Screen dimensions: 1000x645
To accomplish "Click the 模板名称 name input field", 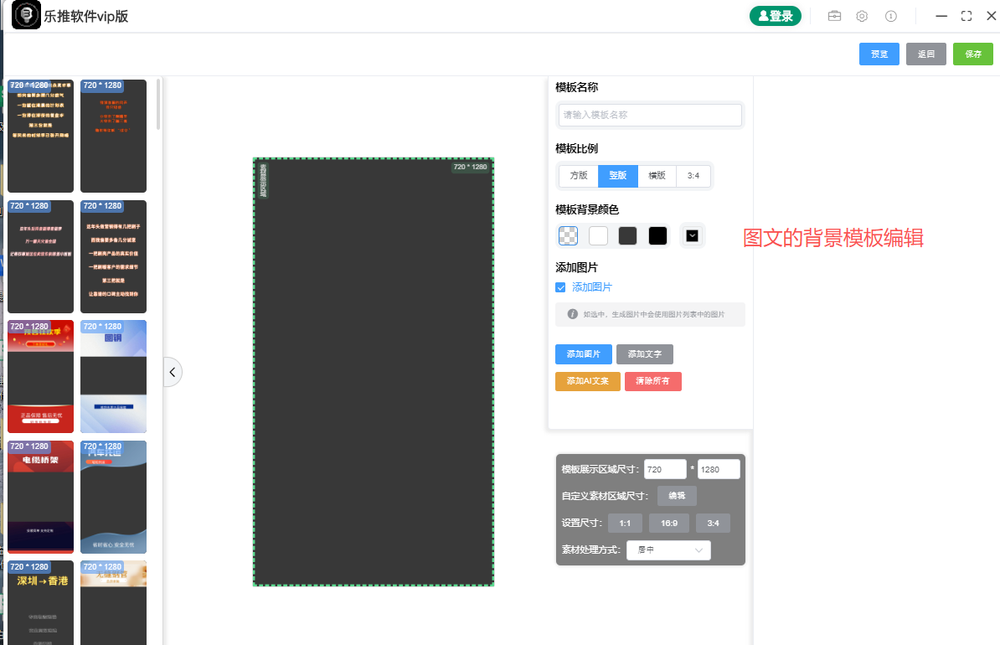I will click(650, 114).
